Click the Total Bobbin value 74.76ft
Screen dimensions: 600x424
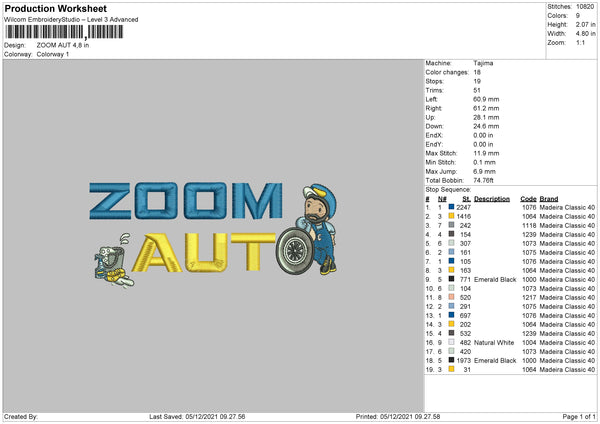point(483,180)
